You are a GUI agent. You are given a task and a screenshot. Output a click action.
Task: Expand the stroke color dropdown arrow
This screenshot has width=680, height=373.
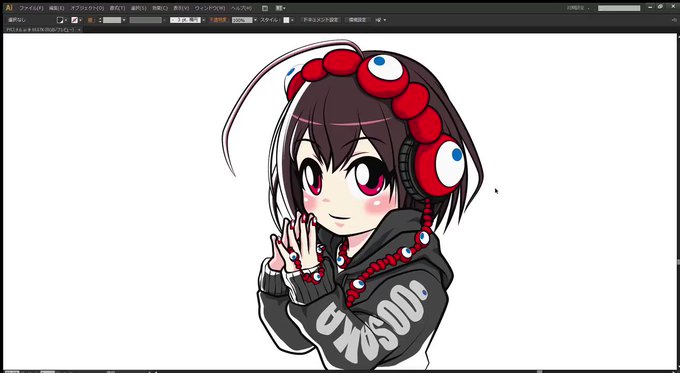80,20
